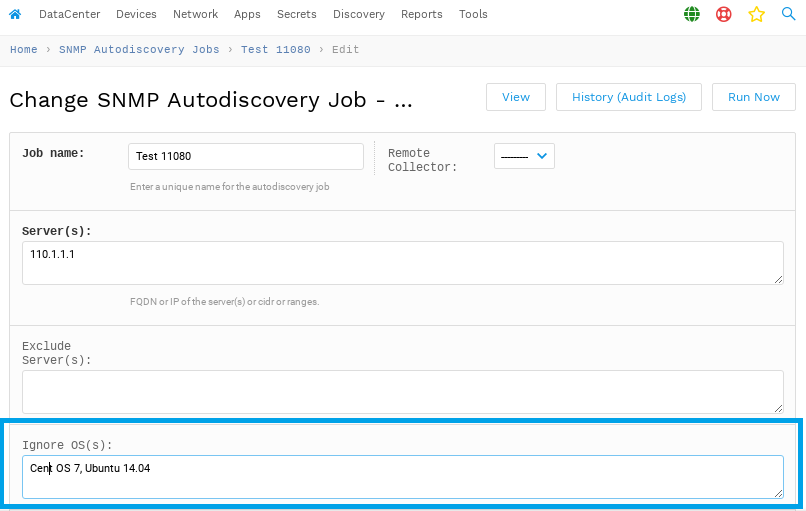Screen dimensions: 806x511
Task: Open the Tools menu
Action: tap(473, 14)
